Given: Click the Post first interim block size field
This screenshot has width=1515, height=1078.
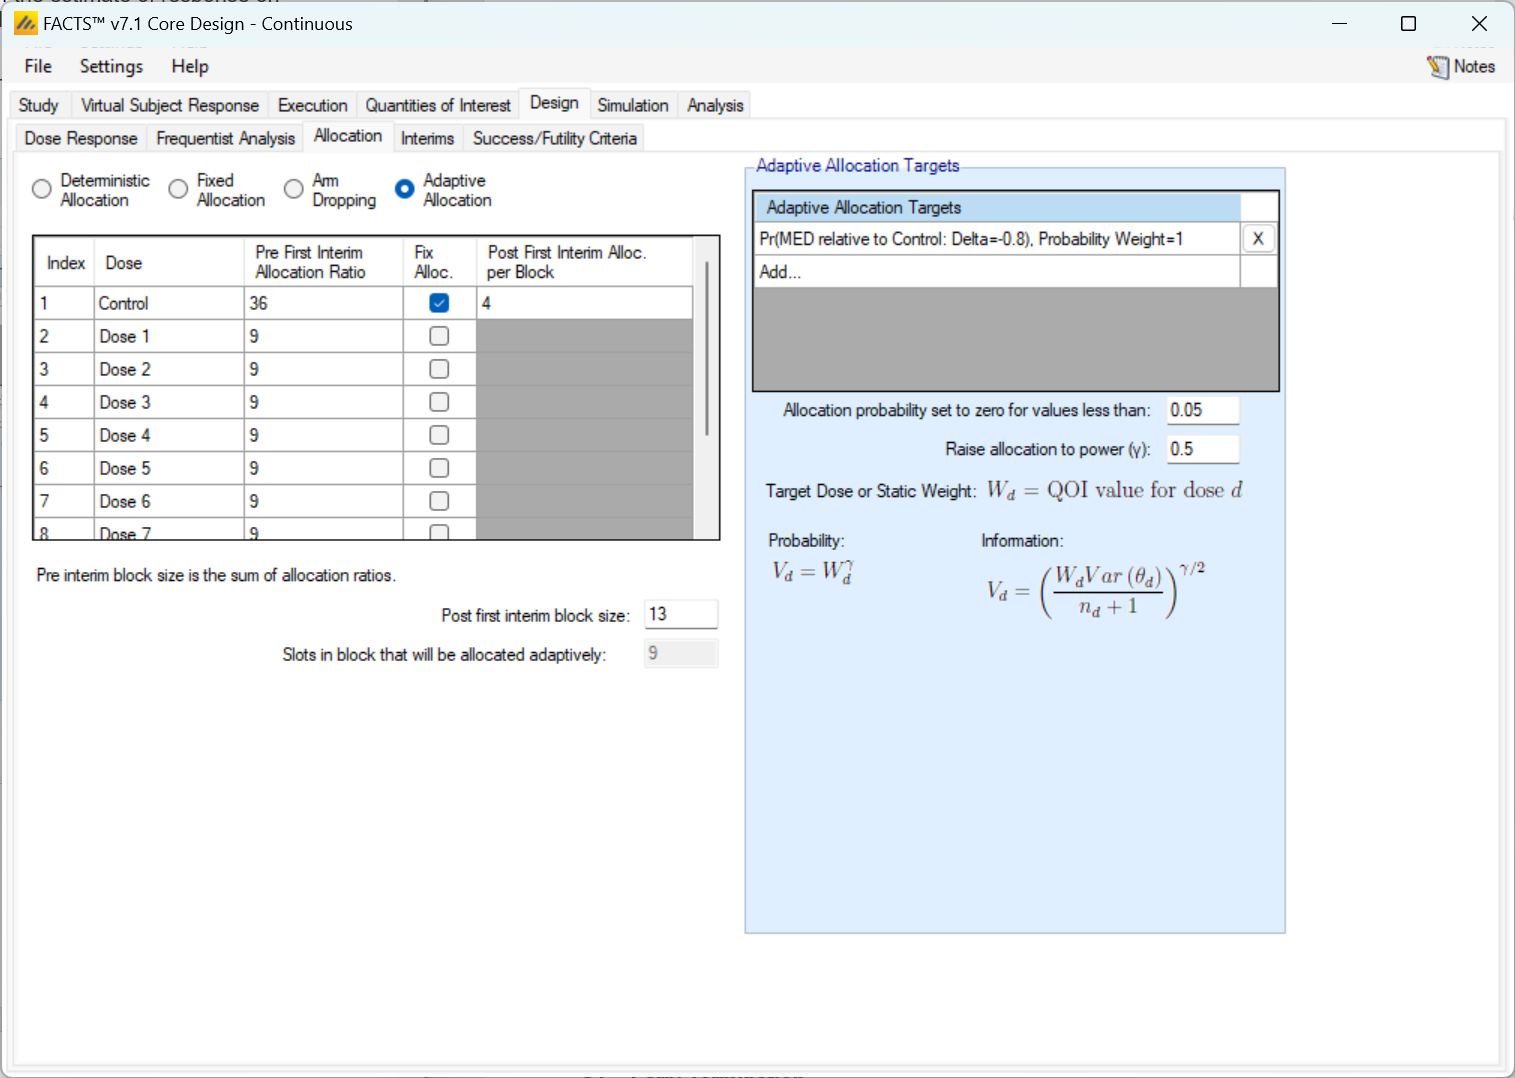Looking at the screenshot, I should tap(681, 614).
